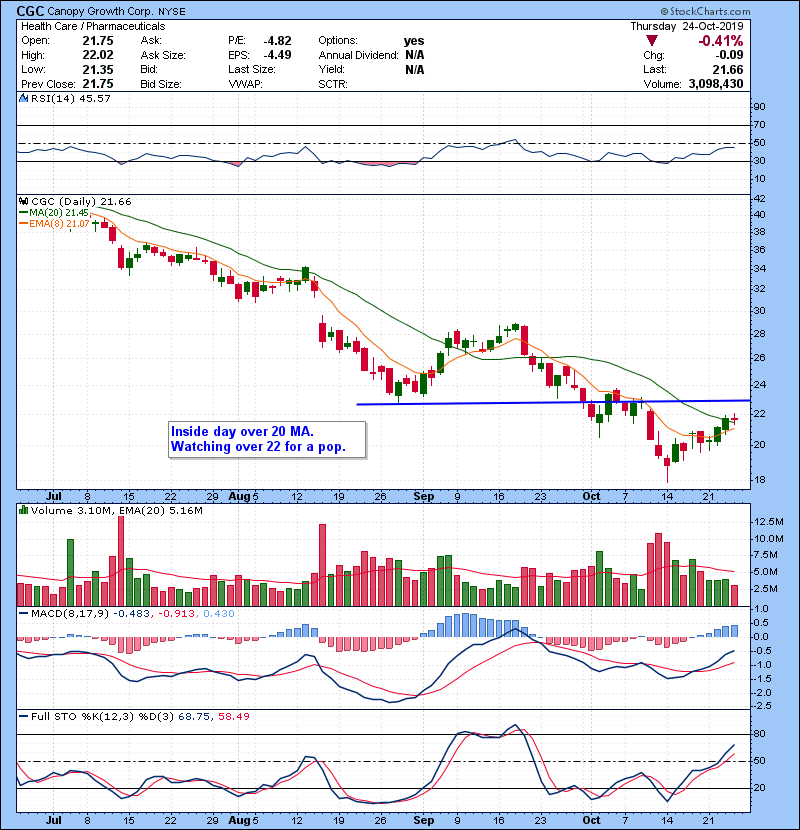Viewport: 800px width, 830px height.
Task: Click the RSI indicator icon beside RSI(14)
Action: click(x=23, y=98)
